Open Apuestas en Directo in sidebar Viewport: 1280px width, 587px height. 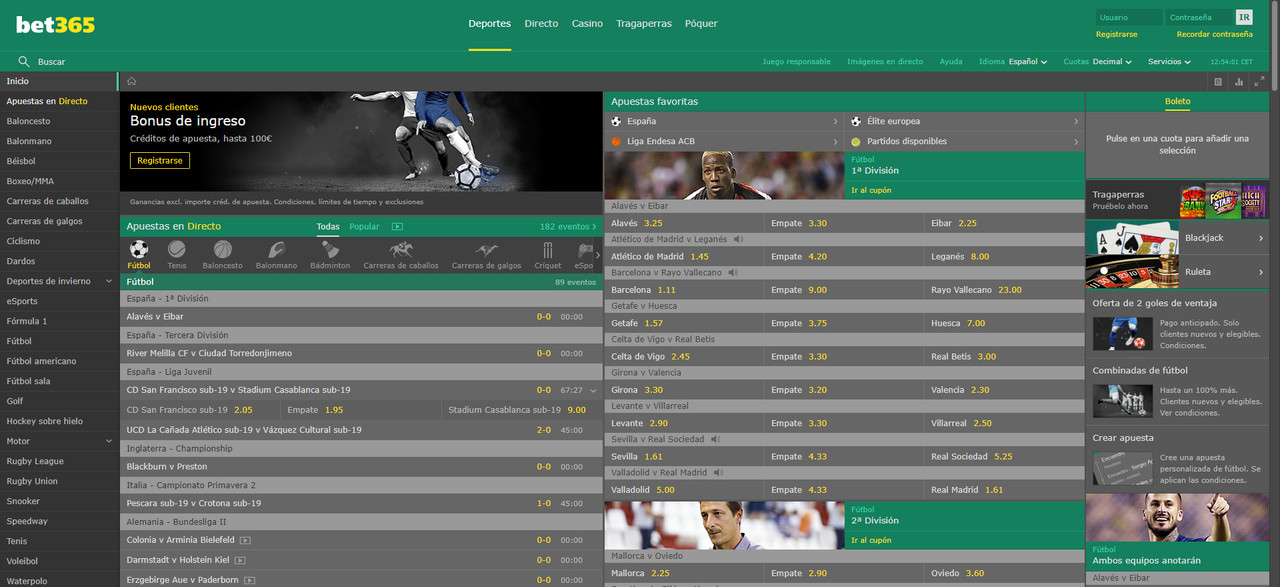click(59, 101)
